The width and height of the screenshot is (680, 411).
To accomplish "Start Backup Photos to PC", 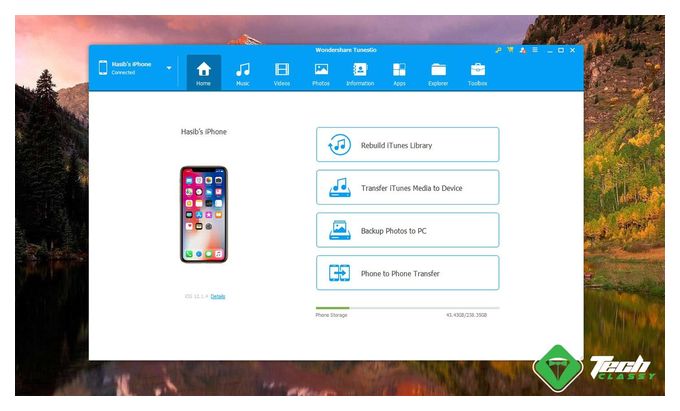I will (408, 230).
